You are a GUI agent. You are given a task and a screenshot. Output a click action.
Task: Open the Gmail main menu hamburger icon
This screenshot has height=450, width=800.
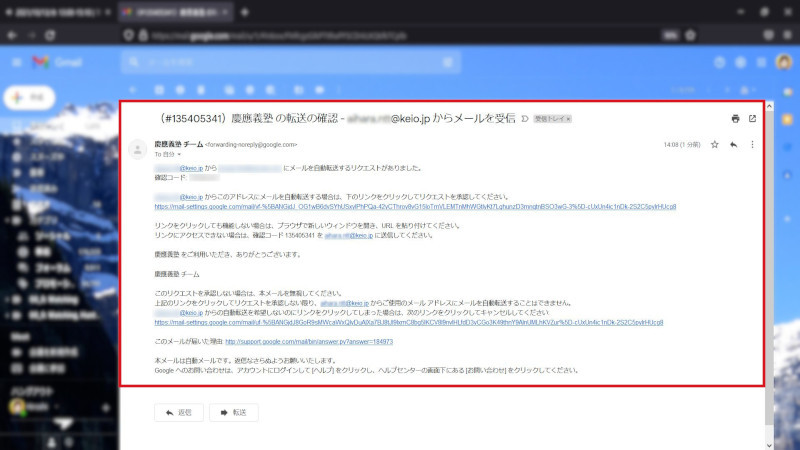[x=17, y=62]
